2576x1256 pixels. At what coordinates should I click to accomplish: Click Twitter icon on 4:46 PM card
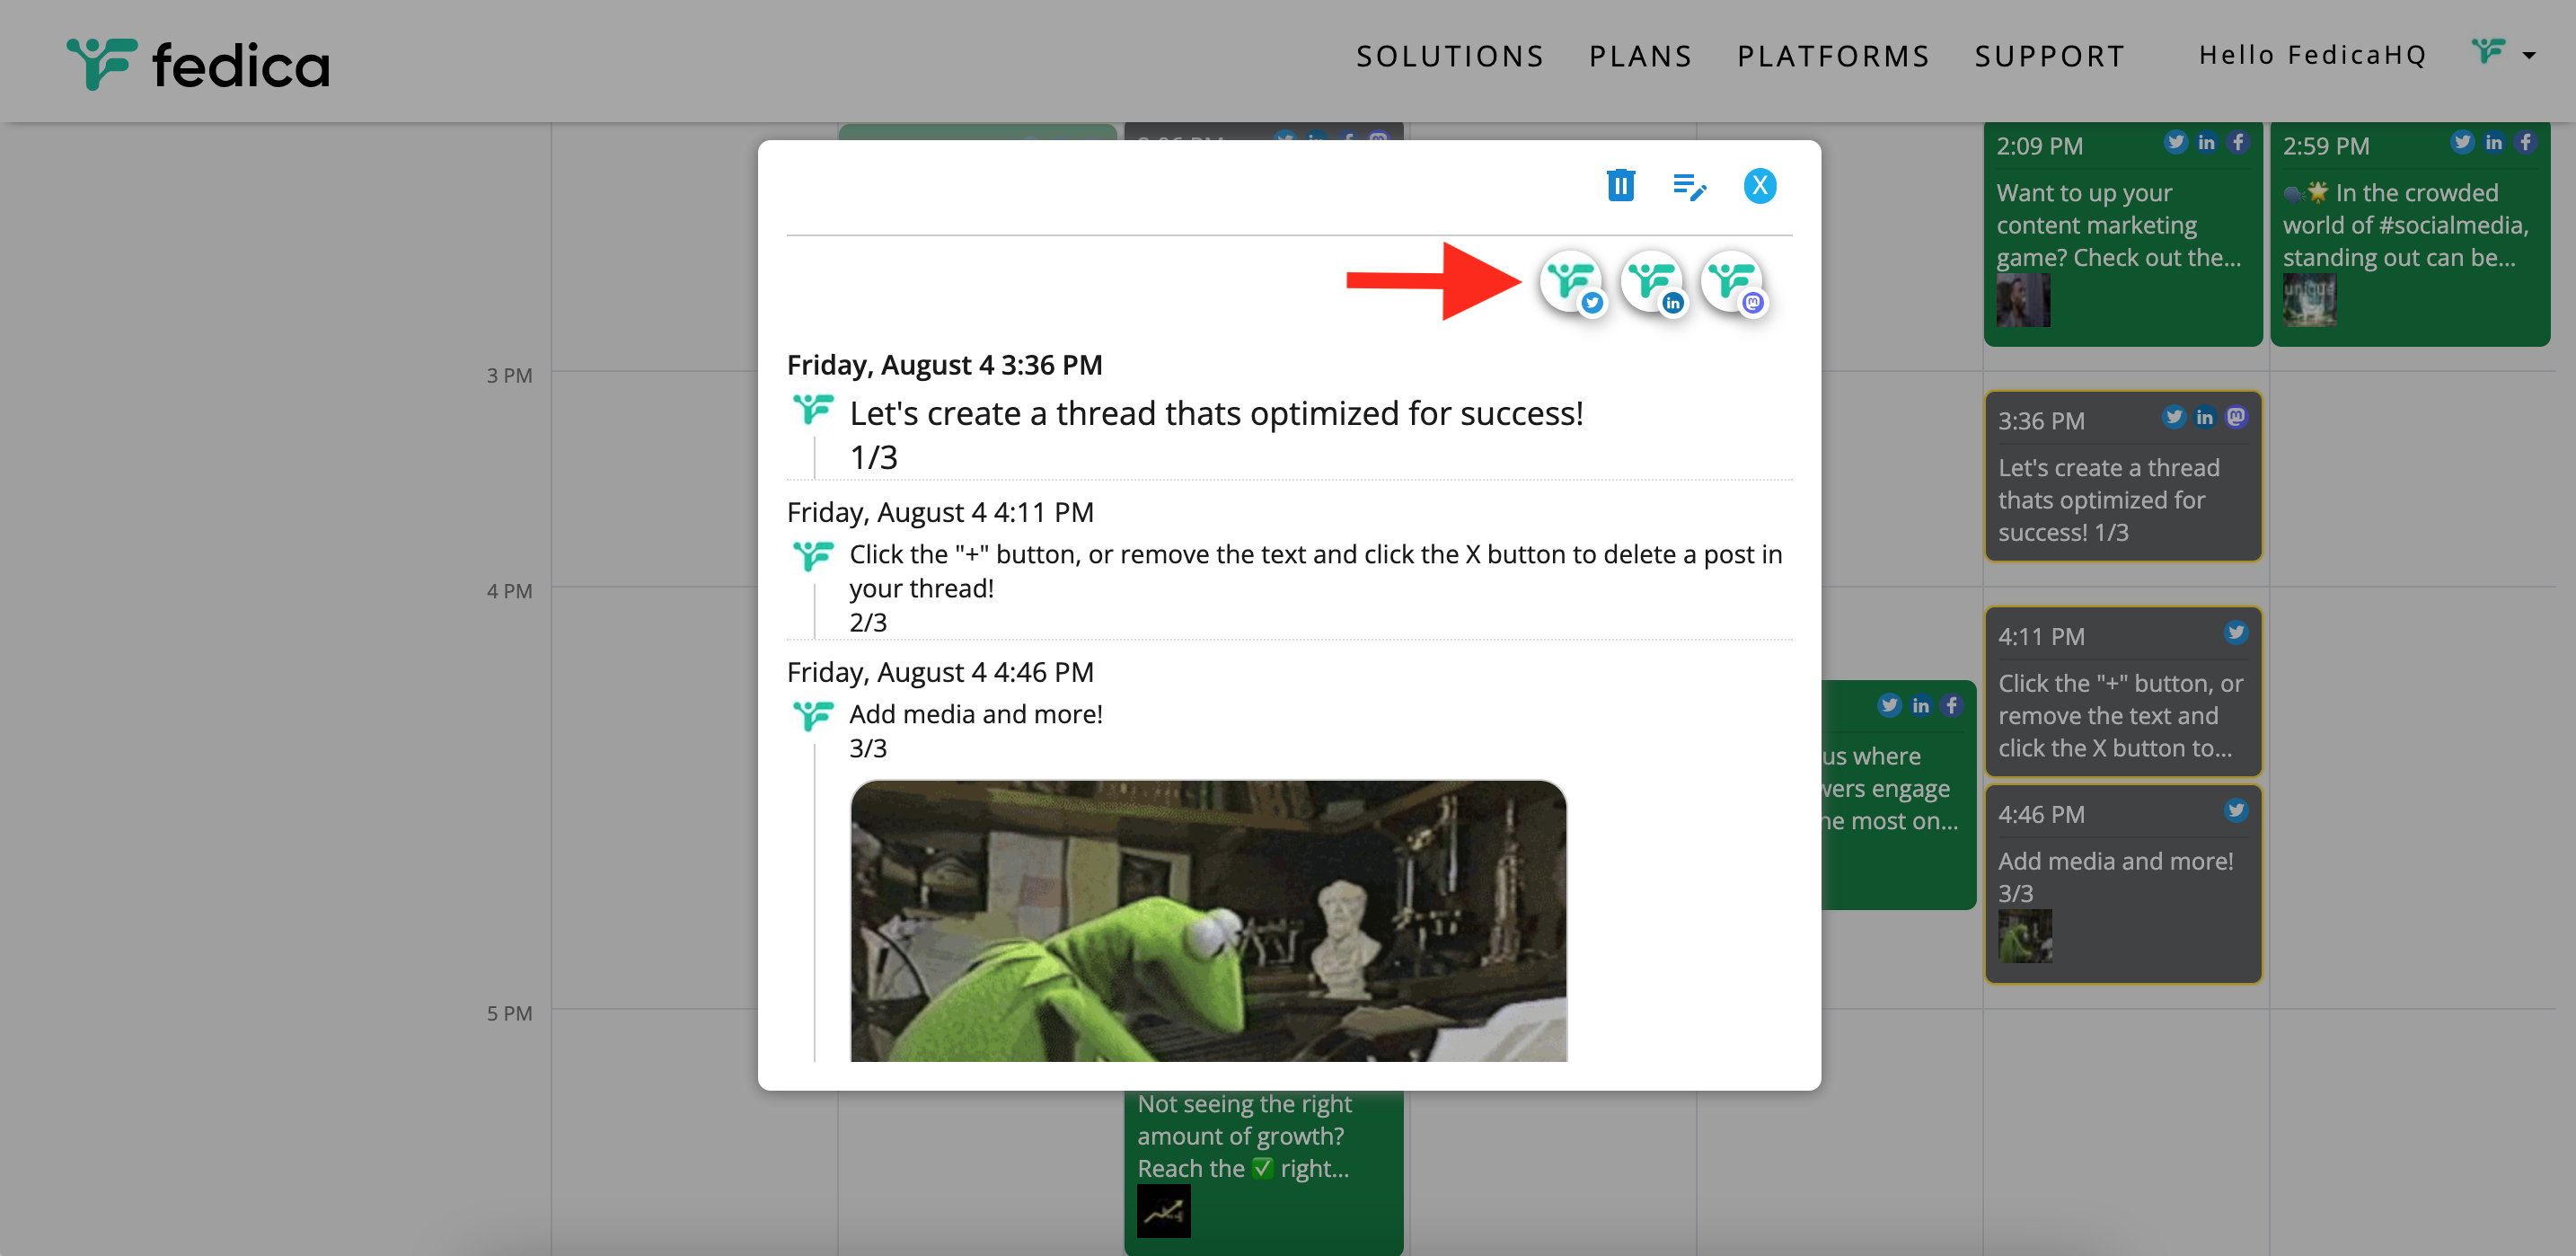tap(2236, 811)
